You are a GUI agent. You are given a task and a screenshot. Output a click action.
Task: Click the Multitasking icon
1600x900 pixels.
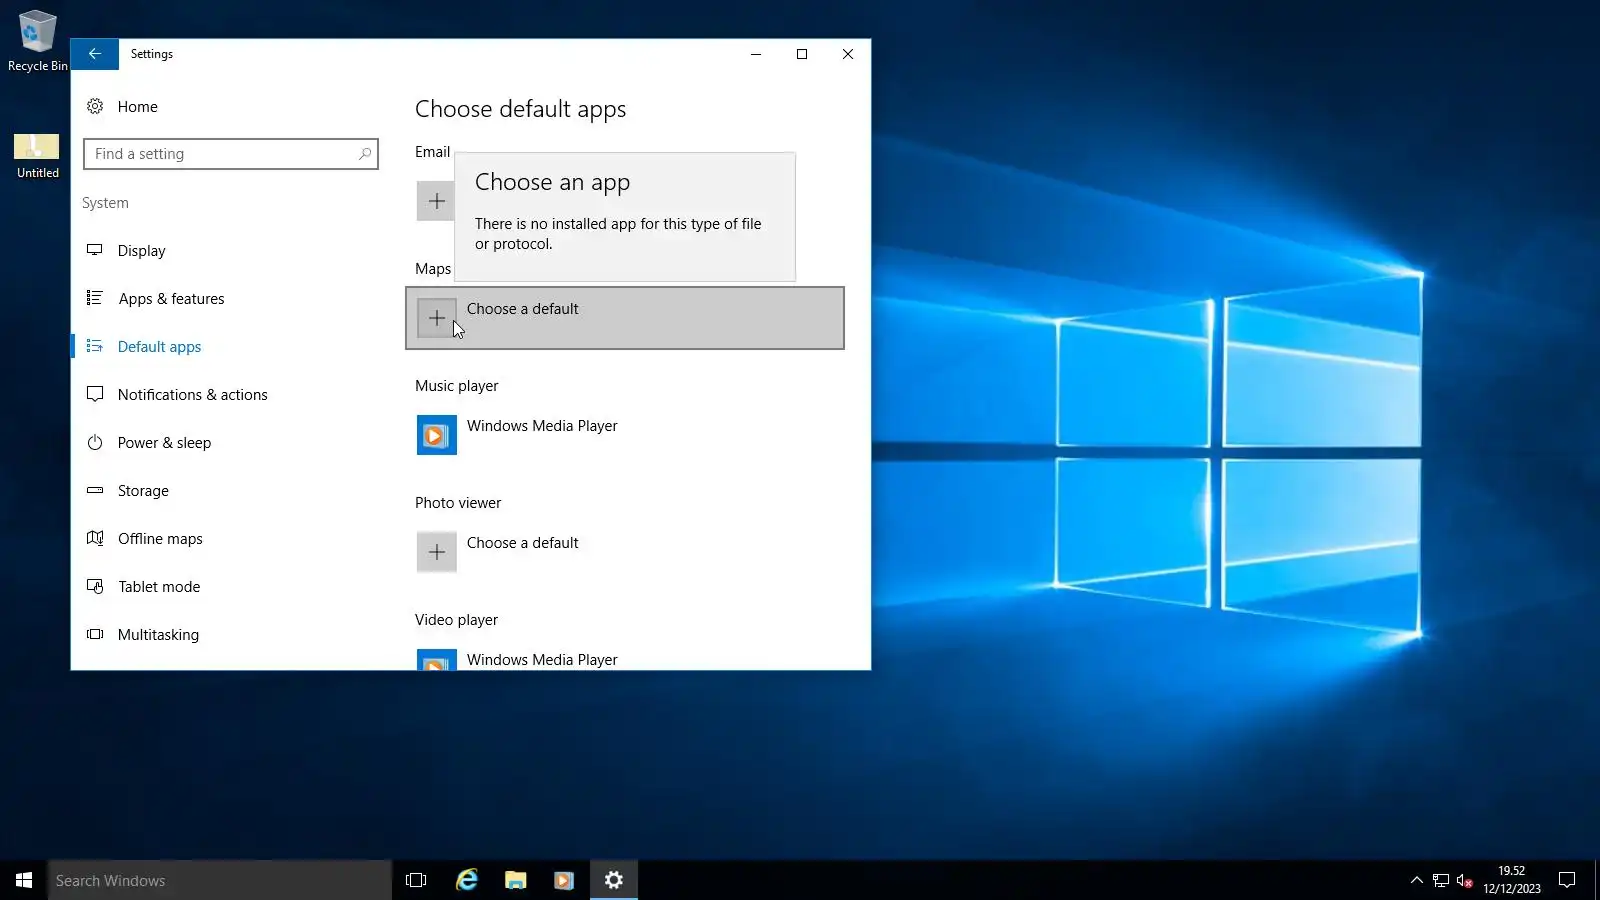click(95, 634)
